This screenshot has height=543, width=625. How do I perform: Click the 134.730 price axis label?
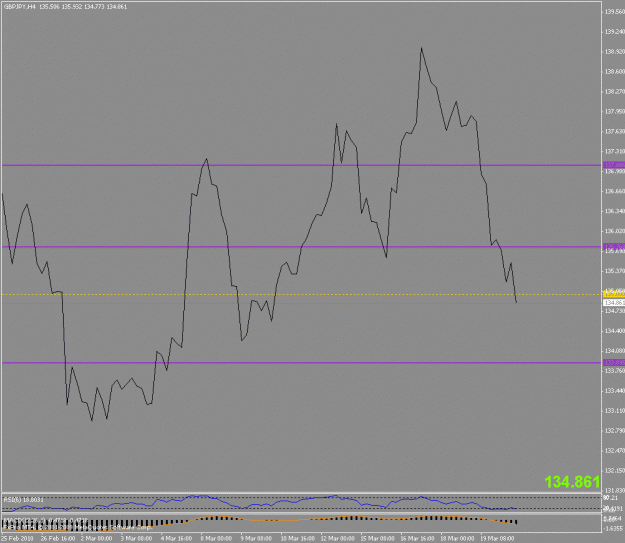615,311
